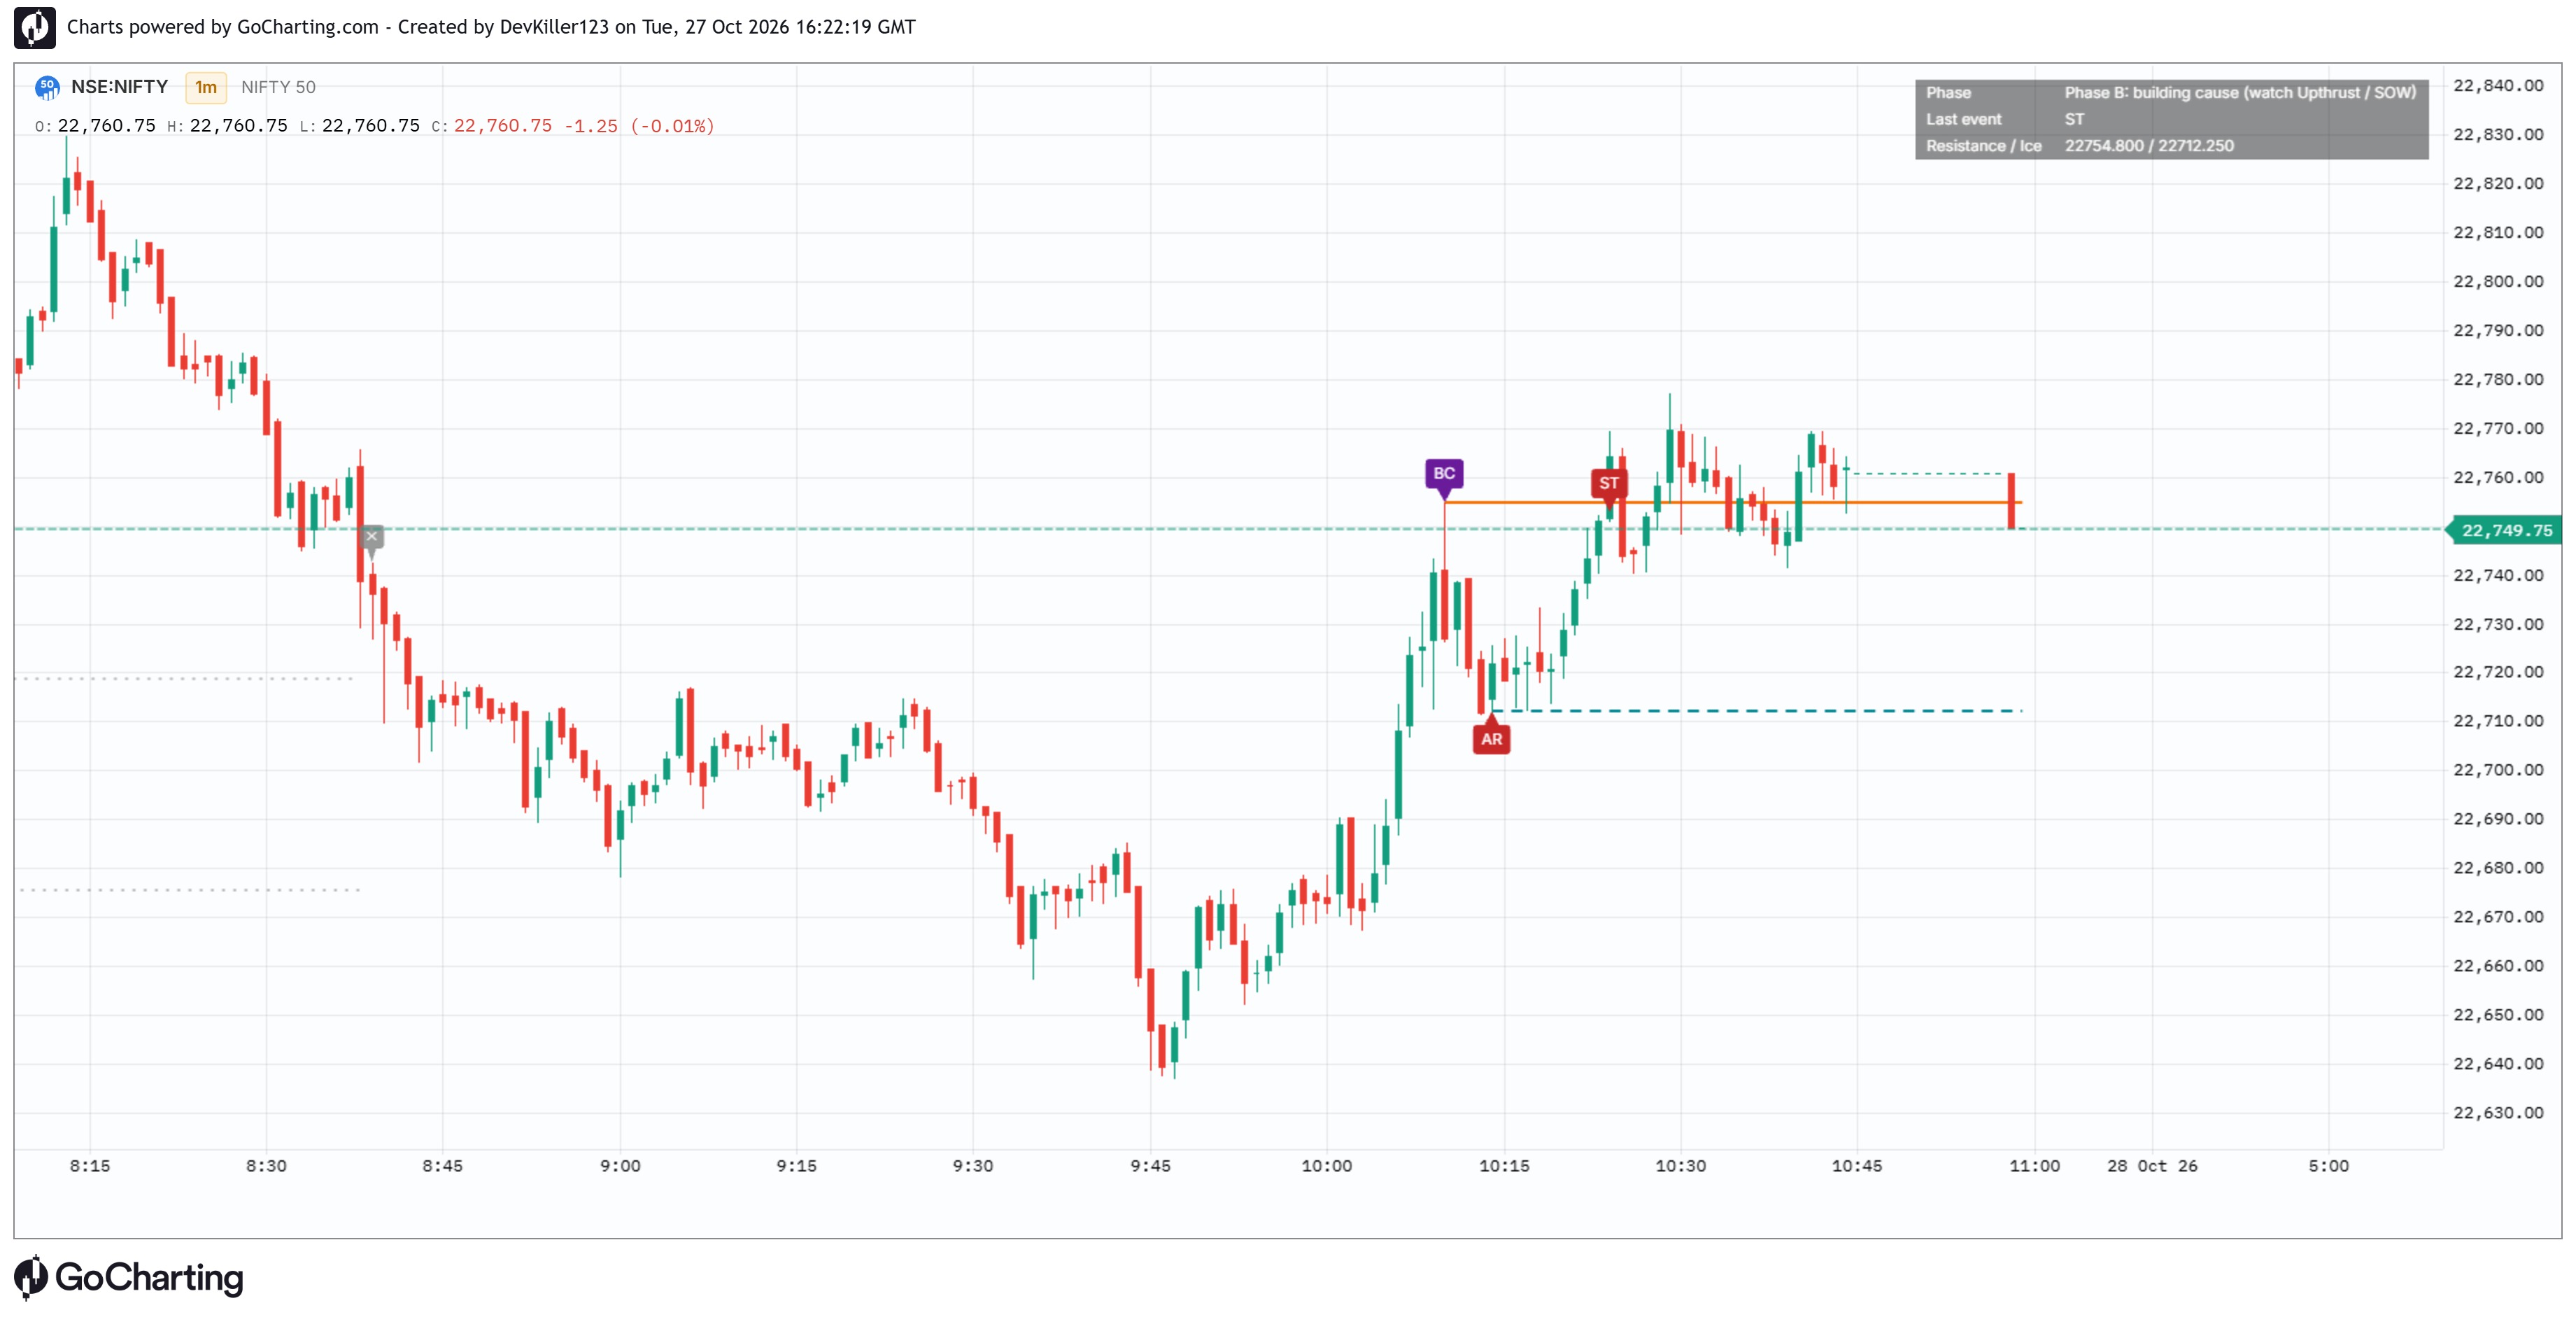The width and height of the screenshot is (2576, 1317).
Task: Click the gray X marker on price line
Action: [x=371, y=537]
